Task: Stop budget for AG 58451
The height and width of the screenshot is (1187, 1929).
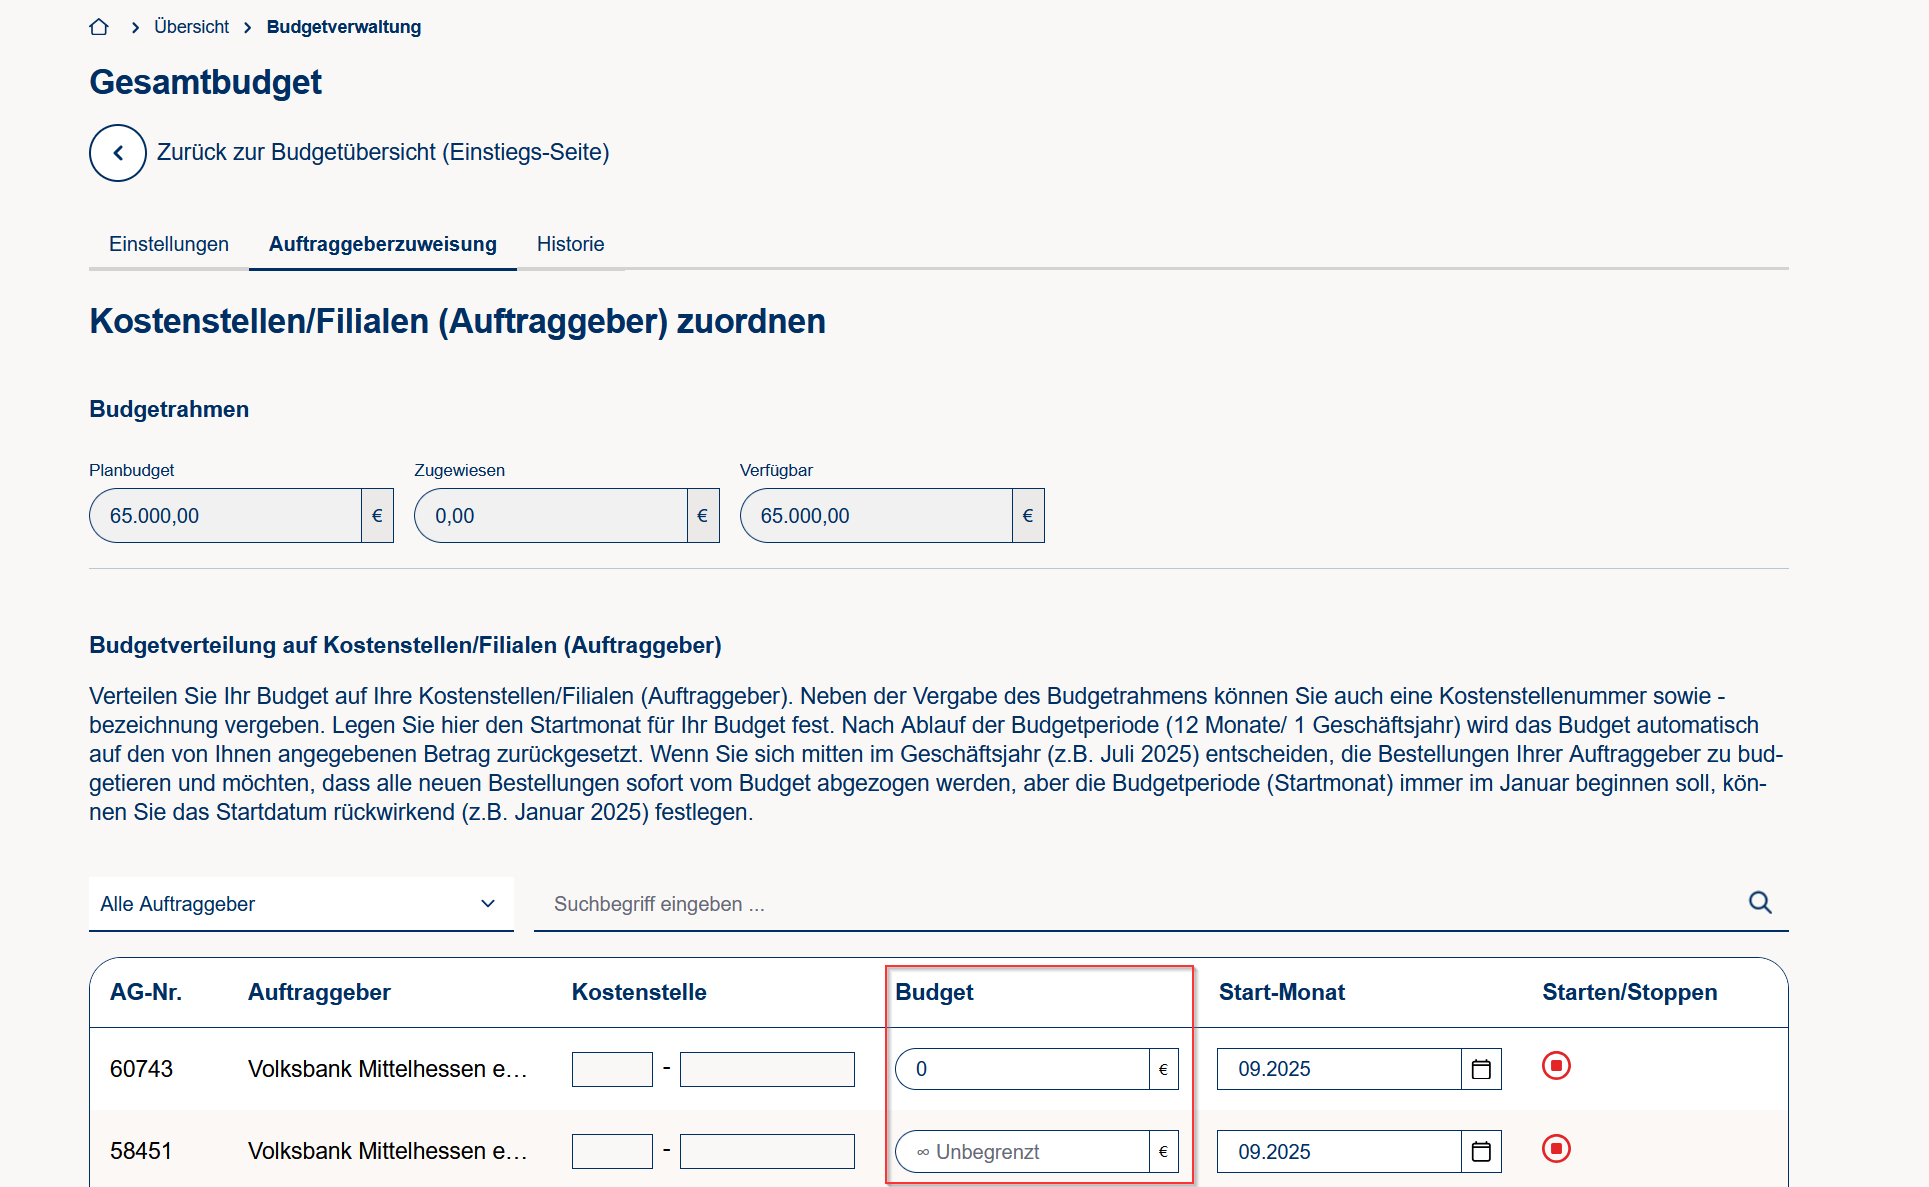Action: tap(1556, 1149)
